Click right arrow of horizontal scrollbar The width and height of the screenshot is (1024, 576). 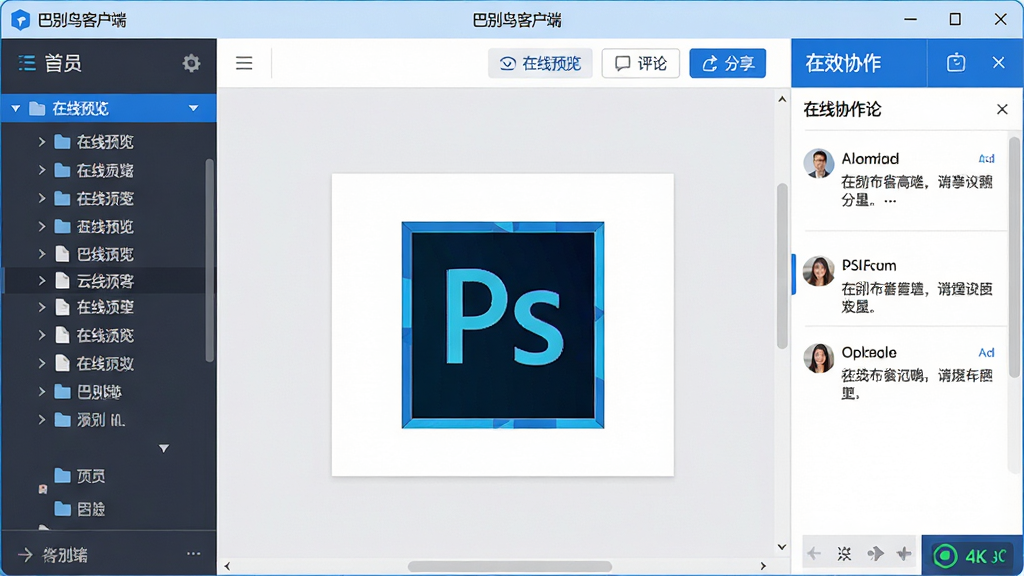(763, 566)
